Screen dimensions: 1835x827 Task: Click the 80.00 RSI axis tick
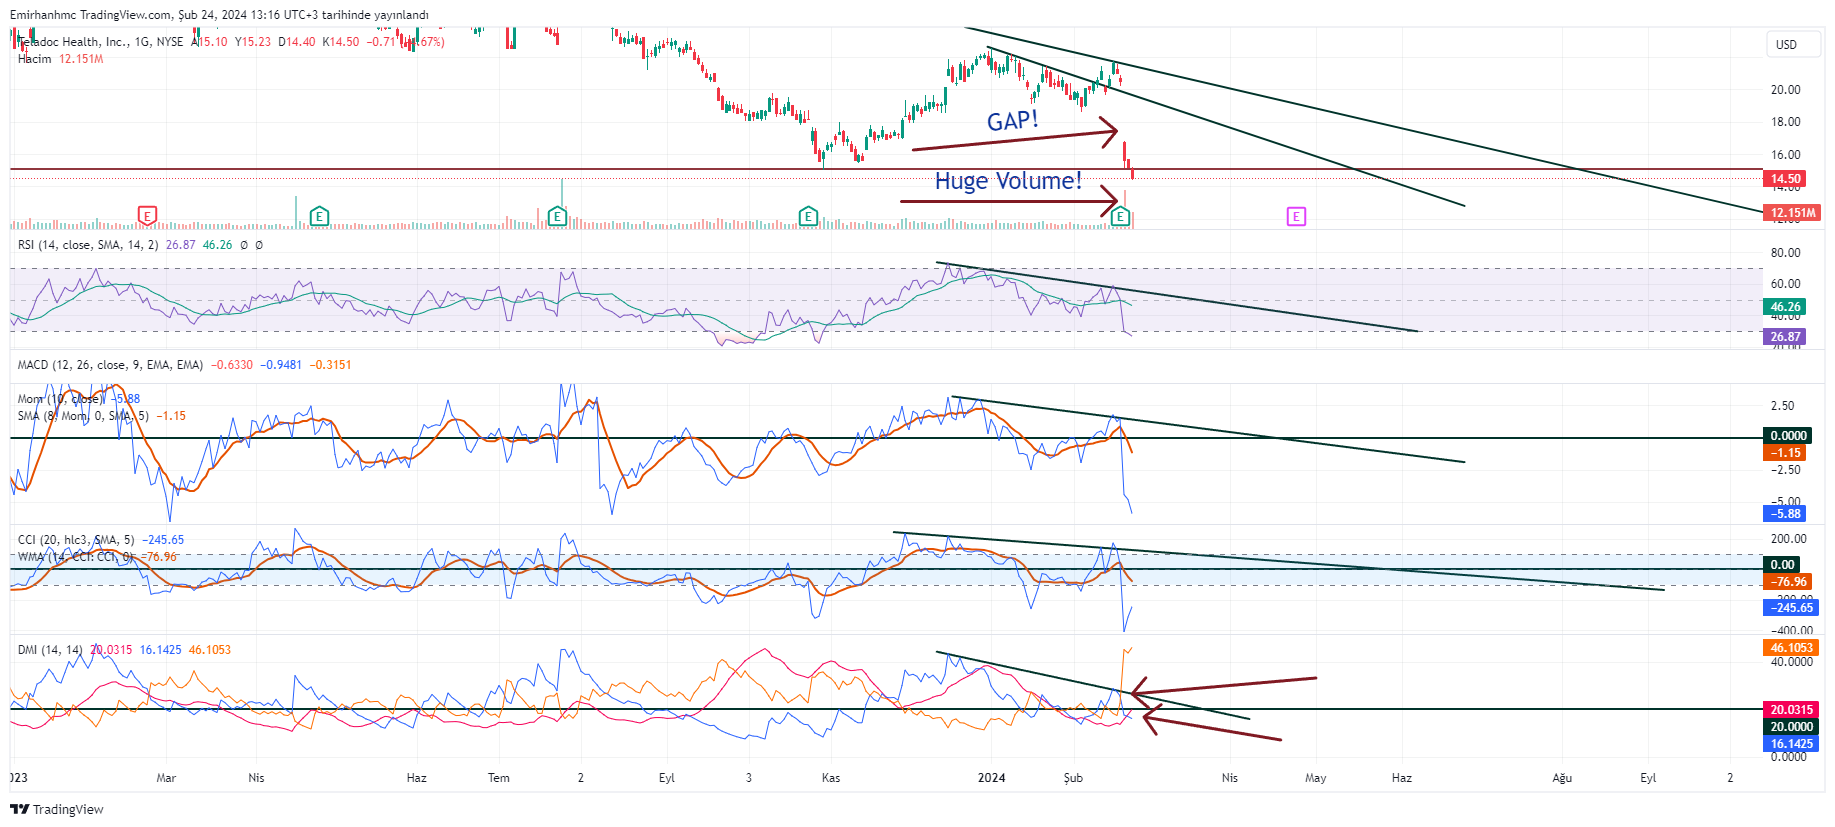point(1785,253)
